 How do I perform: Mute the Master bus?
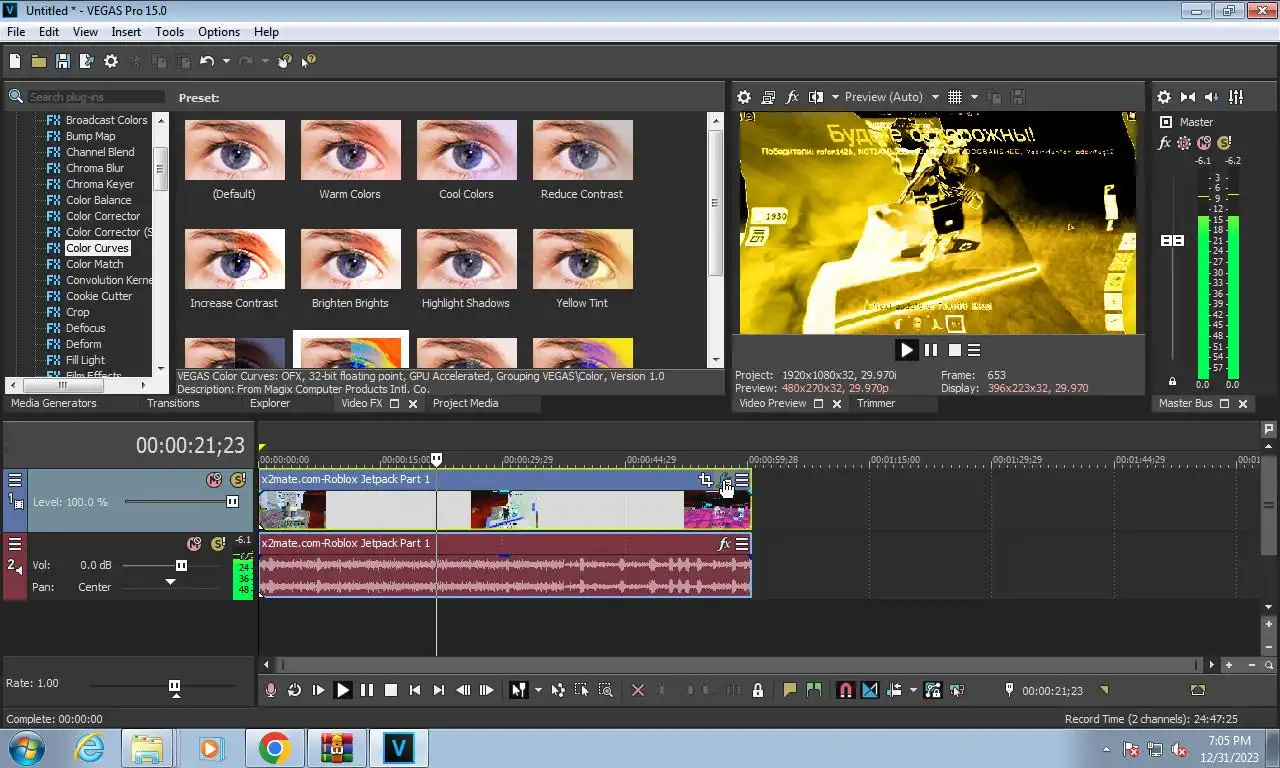[1204, 143]
